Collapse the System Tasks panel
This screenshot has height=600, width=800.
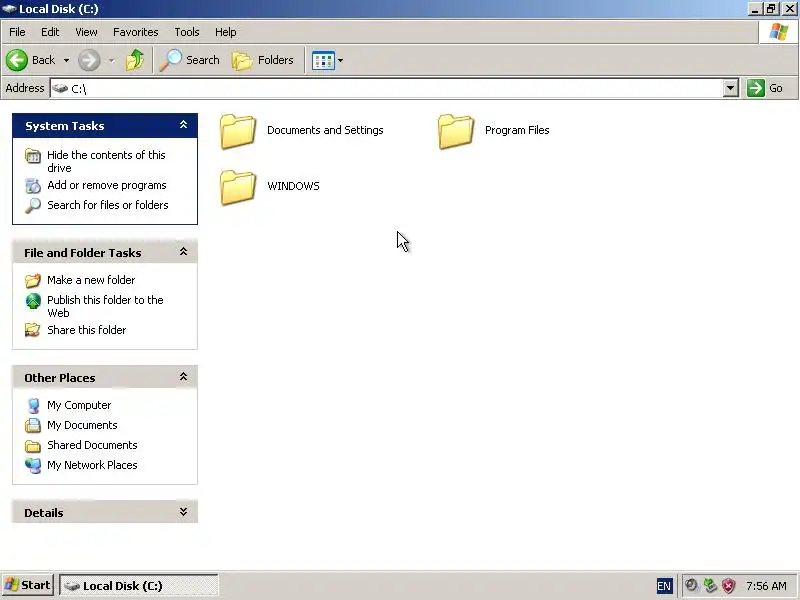click(x=183, y=125)
